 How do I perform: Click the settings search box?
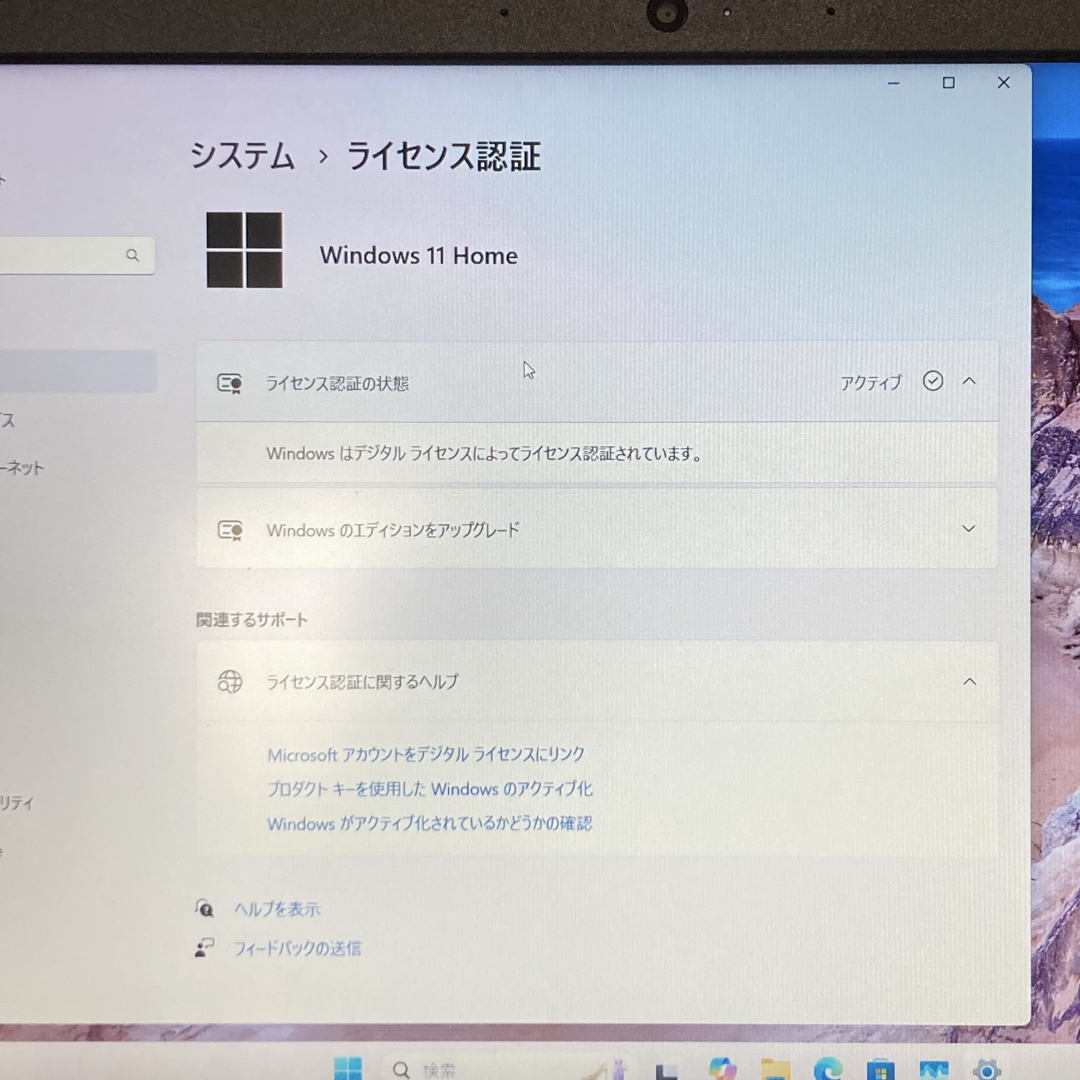pyautogui.click(x=76, y=256)
